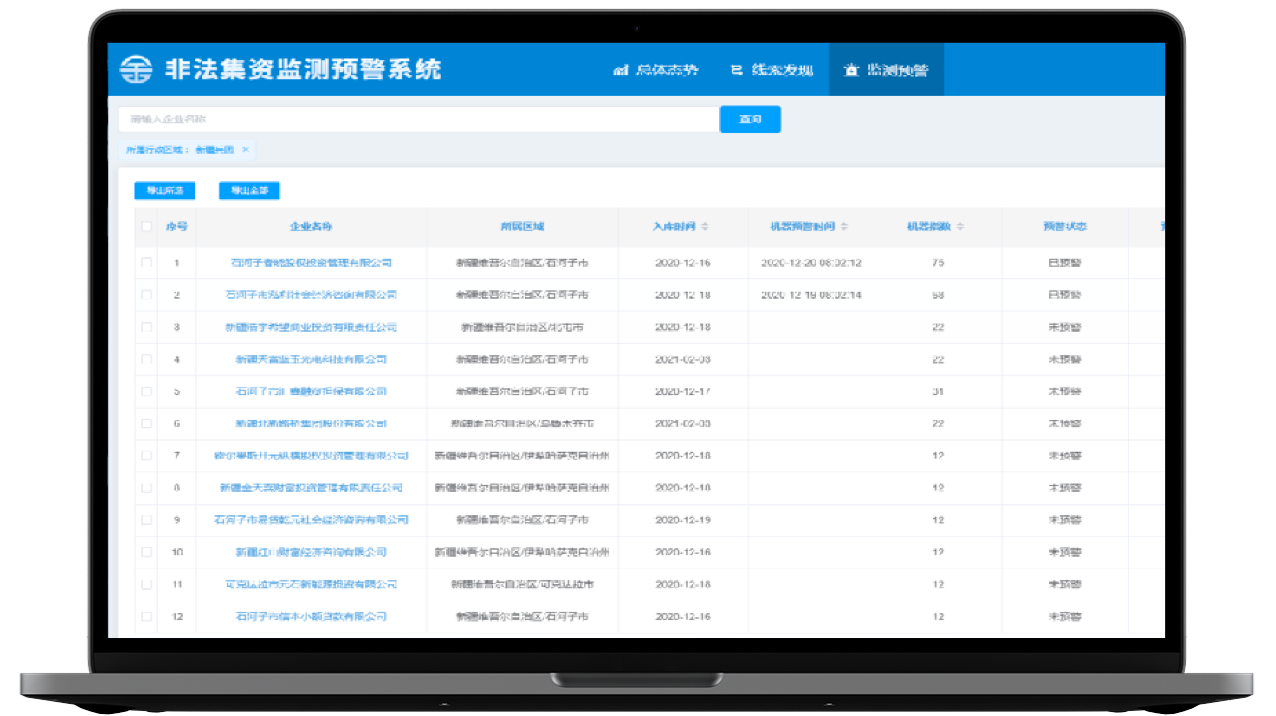The height and width of the screenshot is (716, 1276).
Task: Remove the 所属行政区域 filter tag with X
Action: pos(245,149)
